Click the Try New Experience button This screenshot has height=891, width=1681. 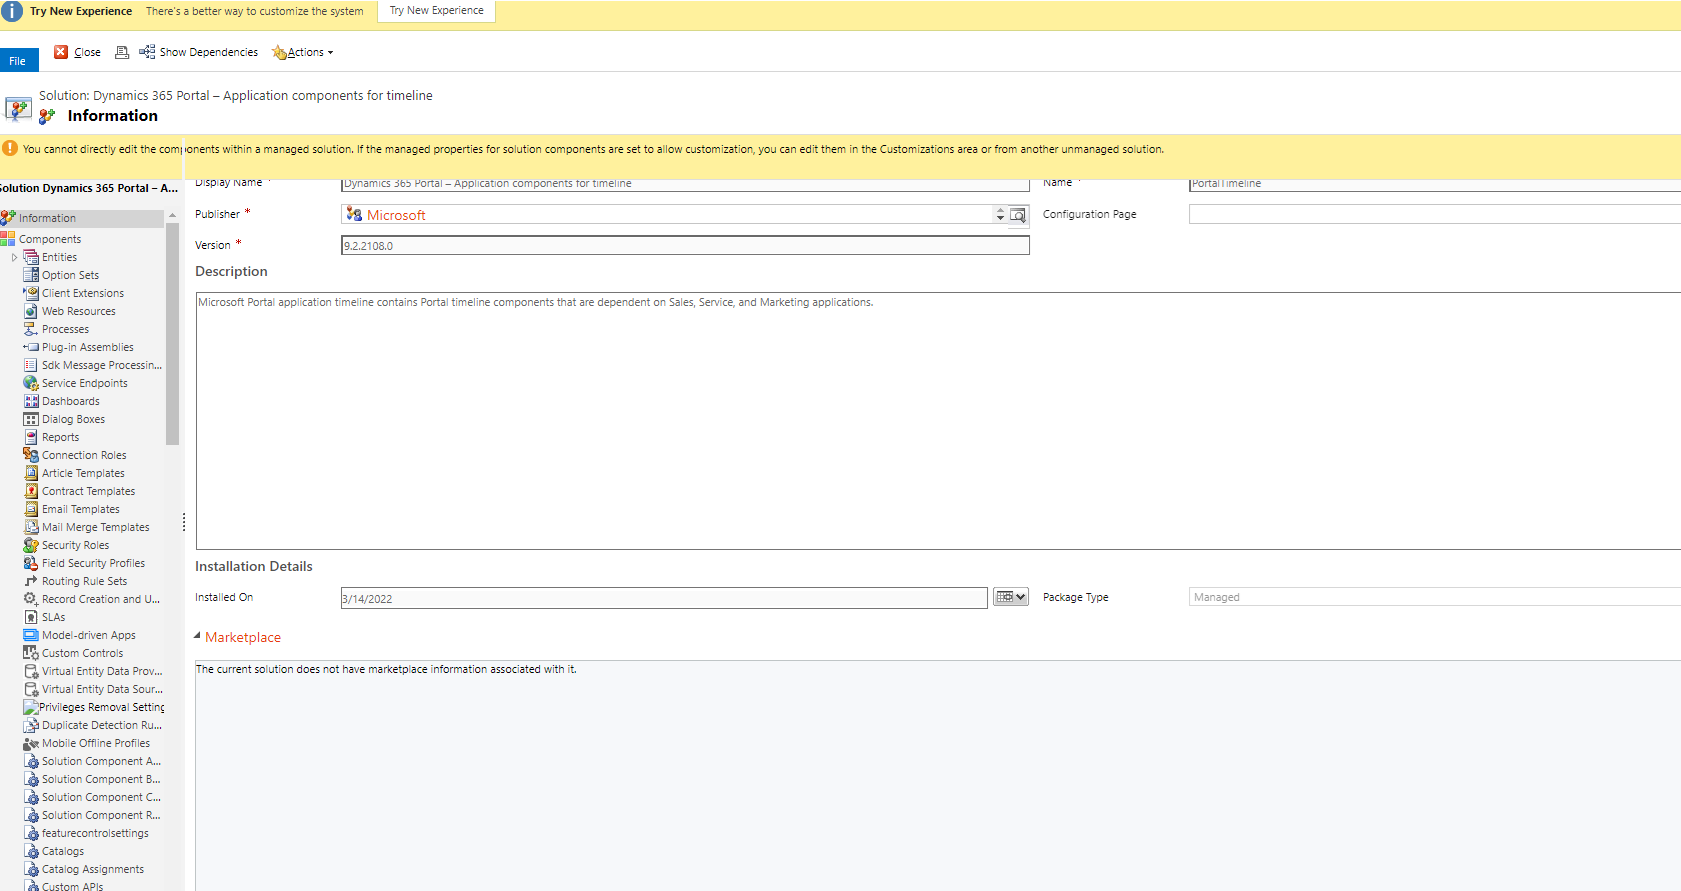[437, 11]
